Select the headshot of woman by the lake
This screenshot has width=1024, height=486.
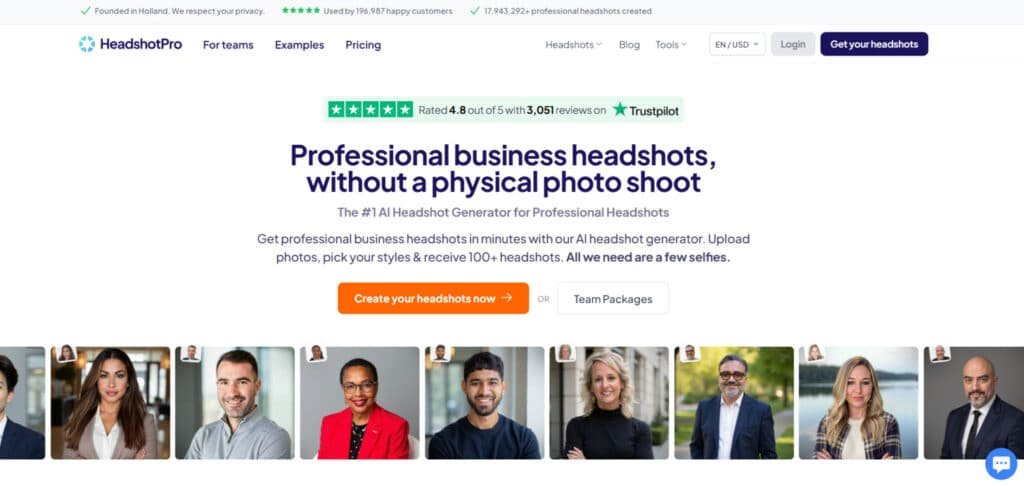(858, 403)
